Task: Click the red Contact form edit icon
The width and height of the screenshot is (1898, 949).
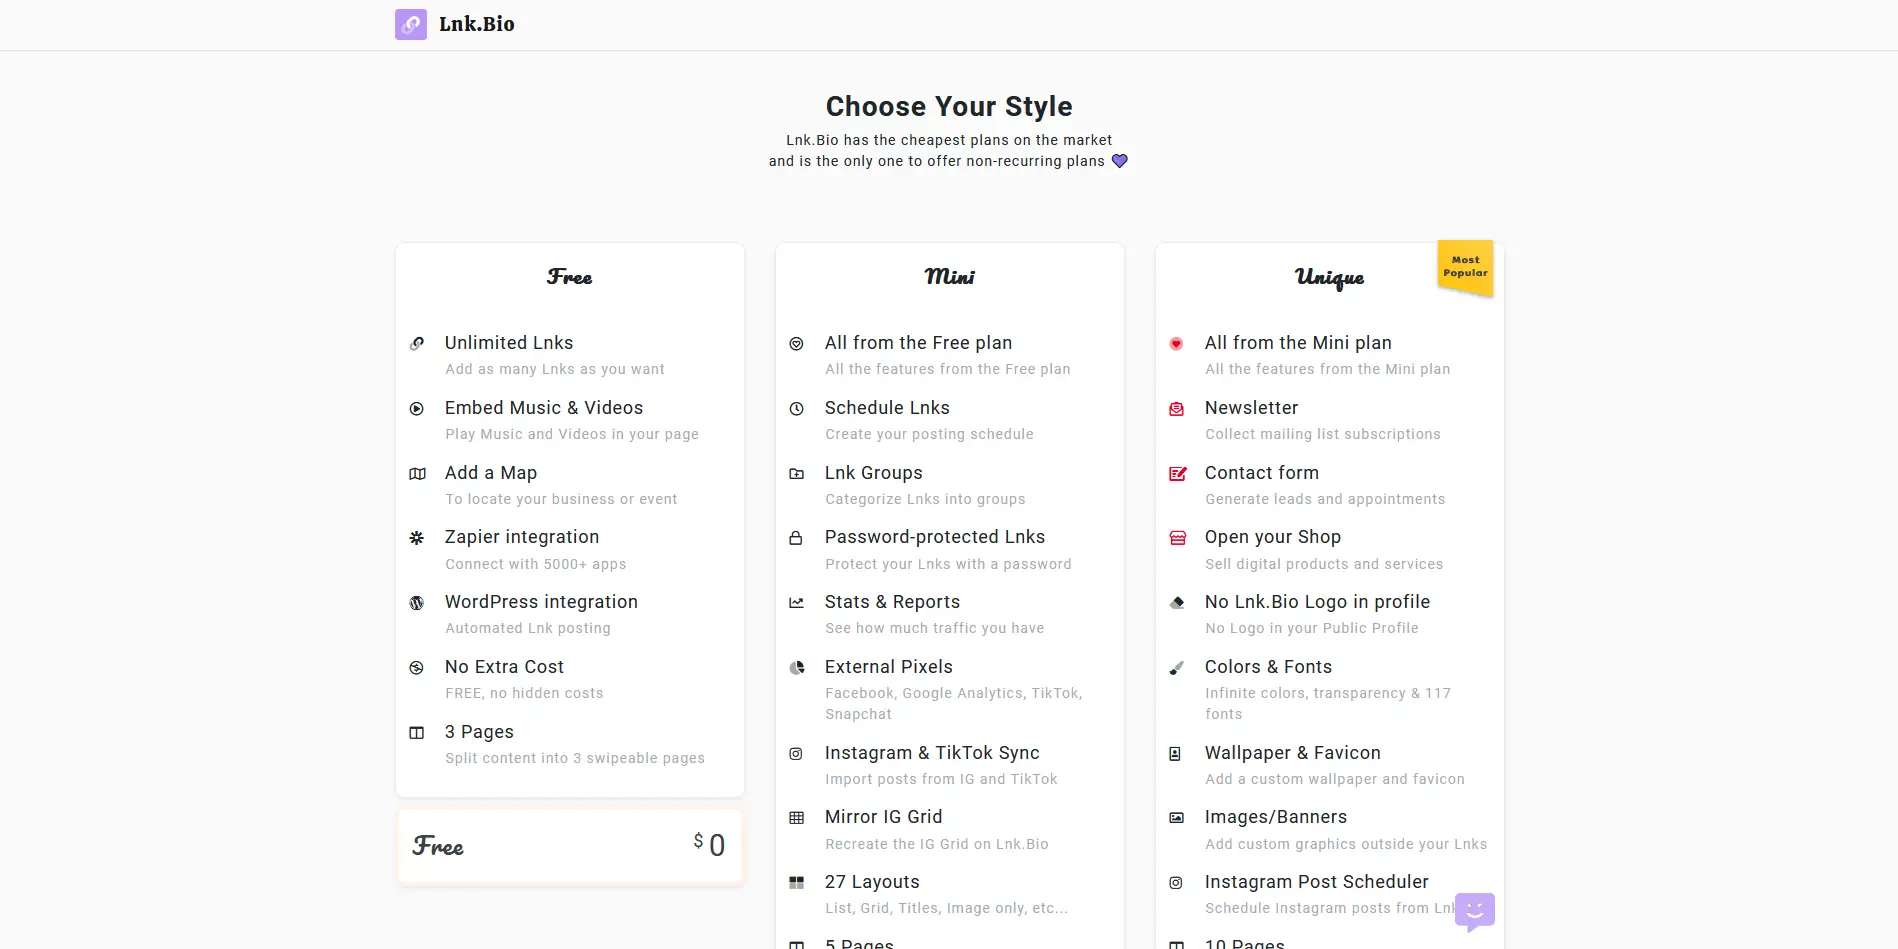Action: point(1178,474)
